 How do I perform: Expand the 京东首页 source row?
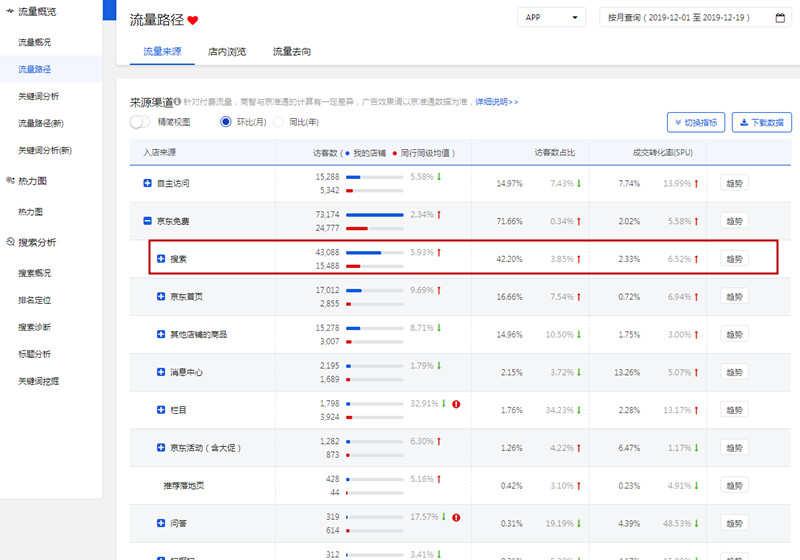161,297
